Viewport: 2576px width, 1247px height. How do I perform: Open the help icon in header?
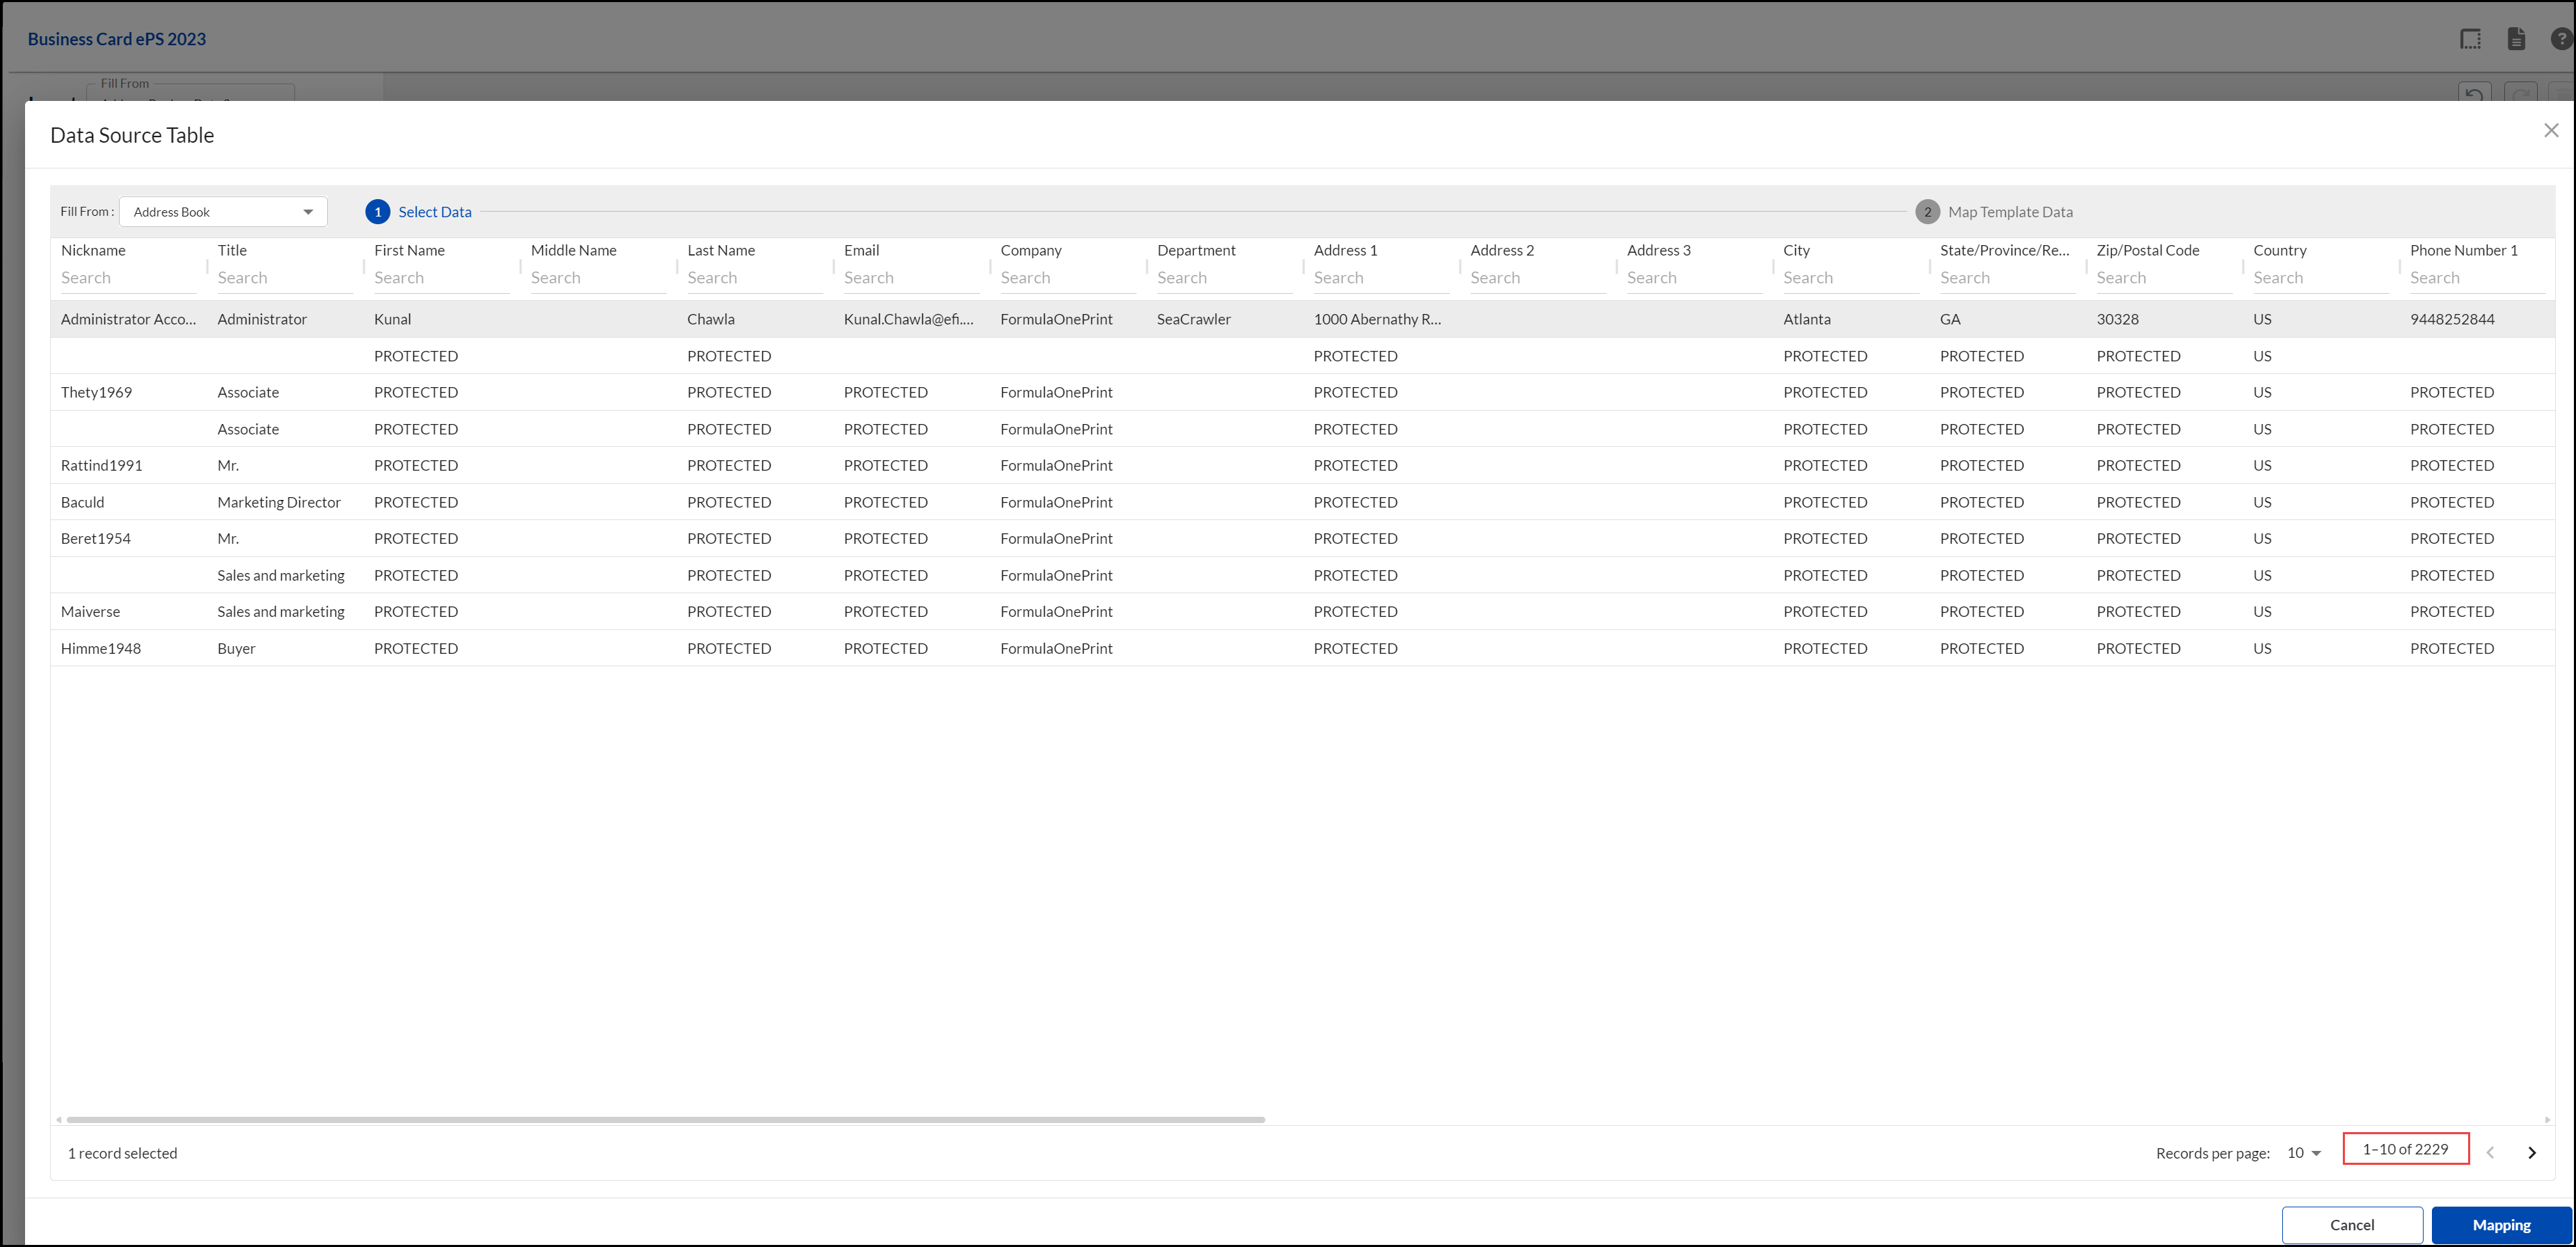point(2561,39)
